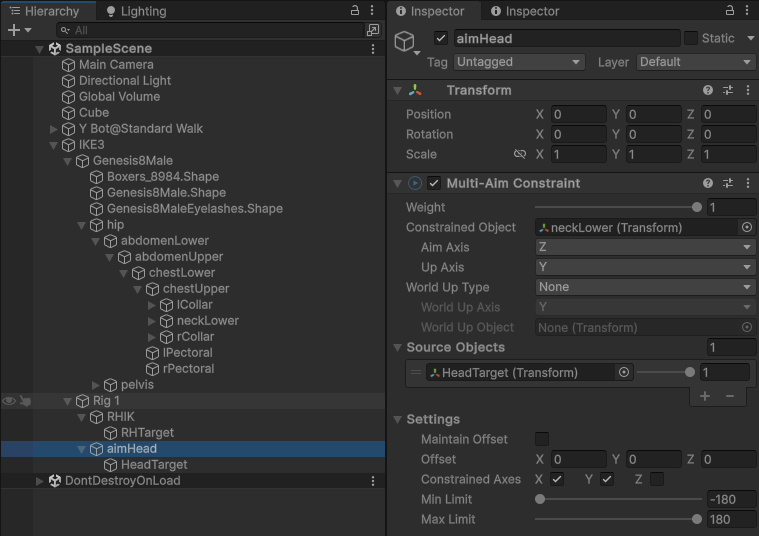Toggle the Static checkbox for aimHead
The width and height of the screenshot is (759, 536).
pos(691,38)
